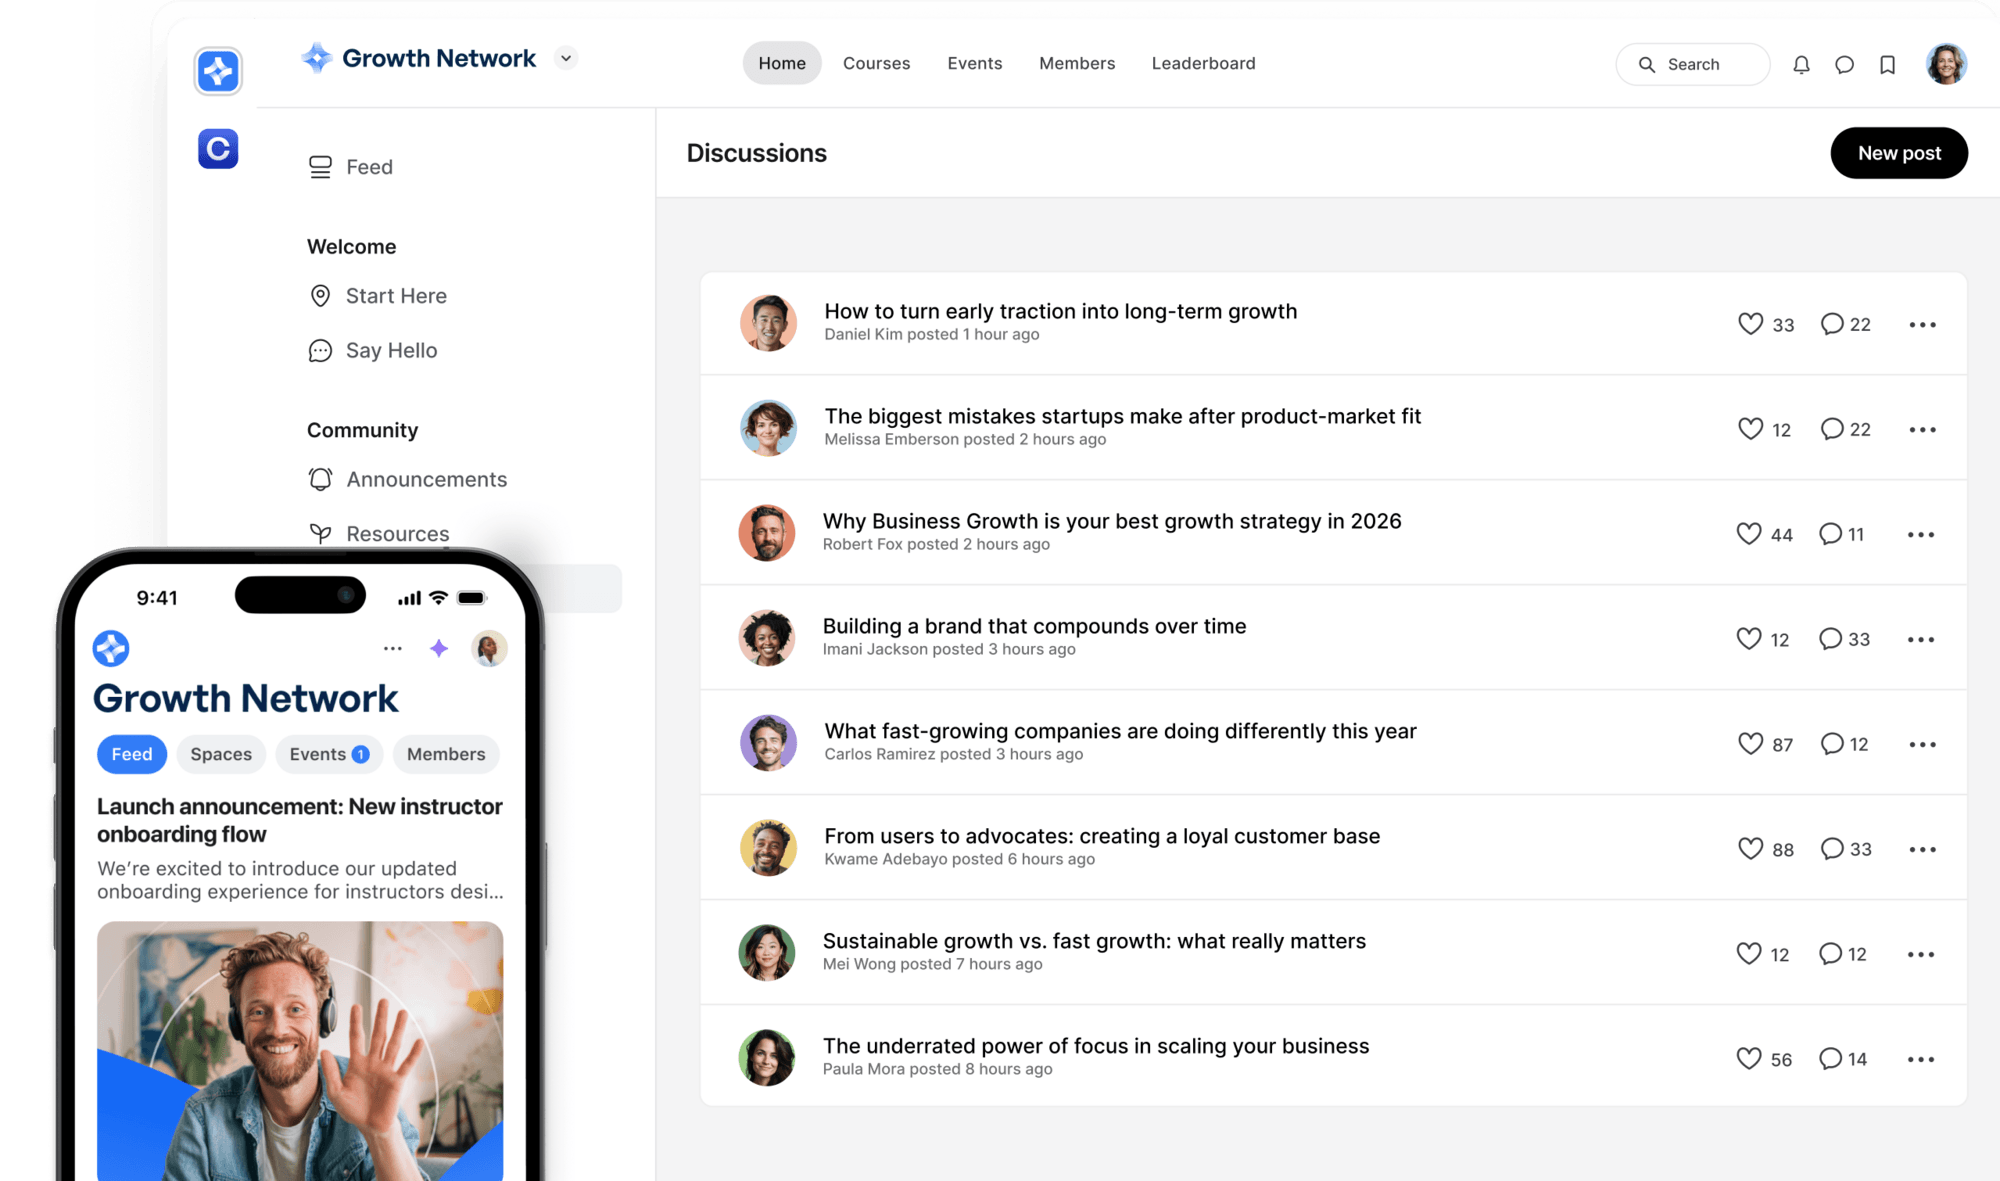
Task: Tap the profile avatar on phone
Action: 489,649
